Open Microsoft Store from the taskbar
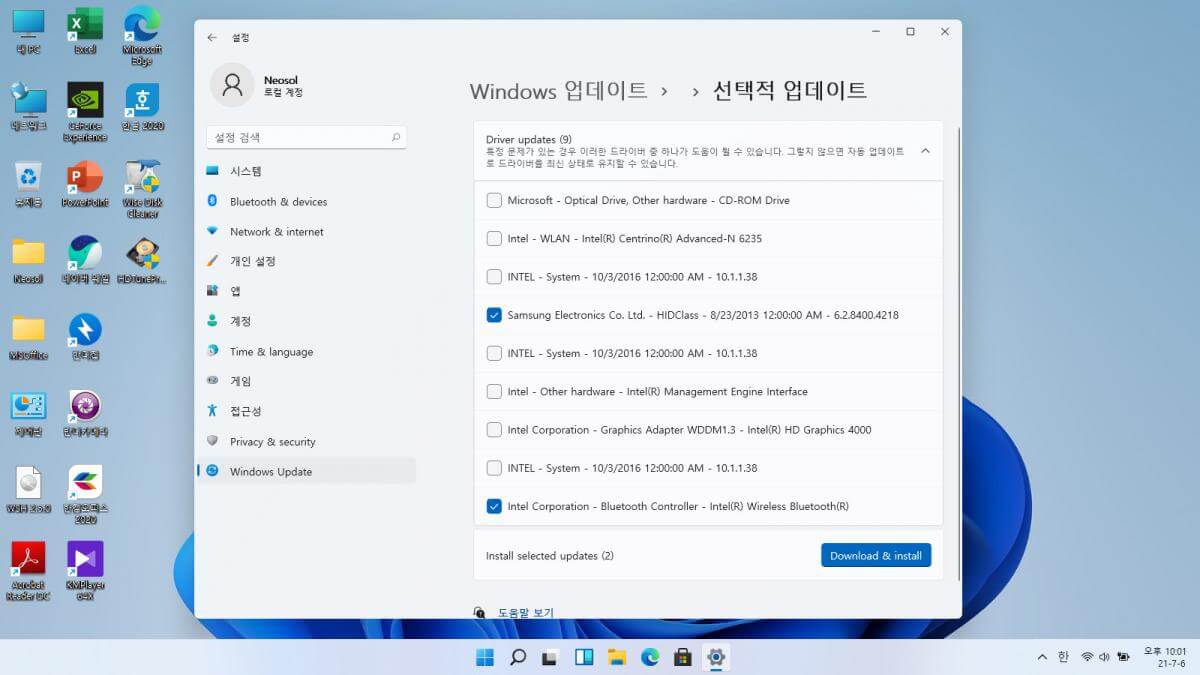 683,657
